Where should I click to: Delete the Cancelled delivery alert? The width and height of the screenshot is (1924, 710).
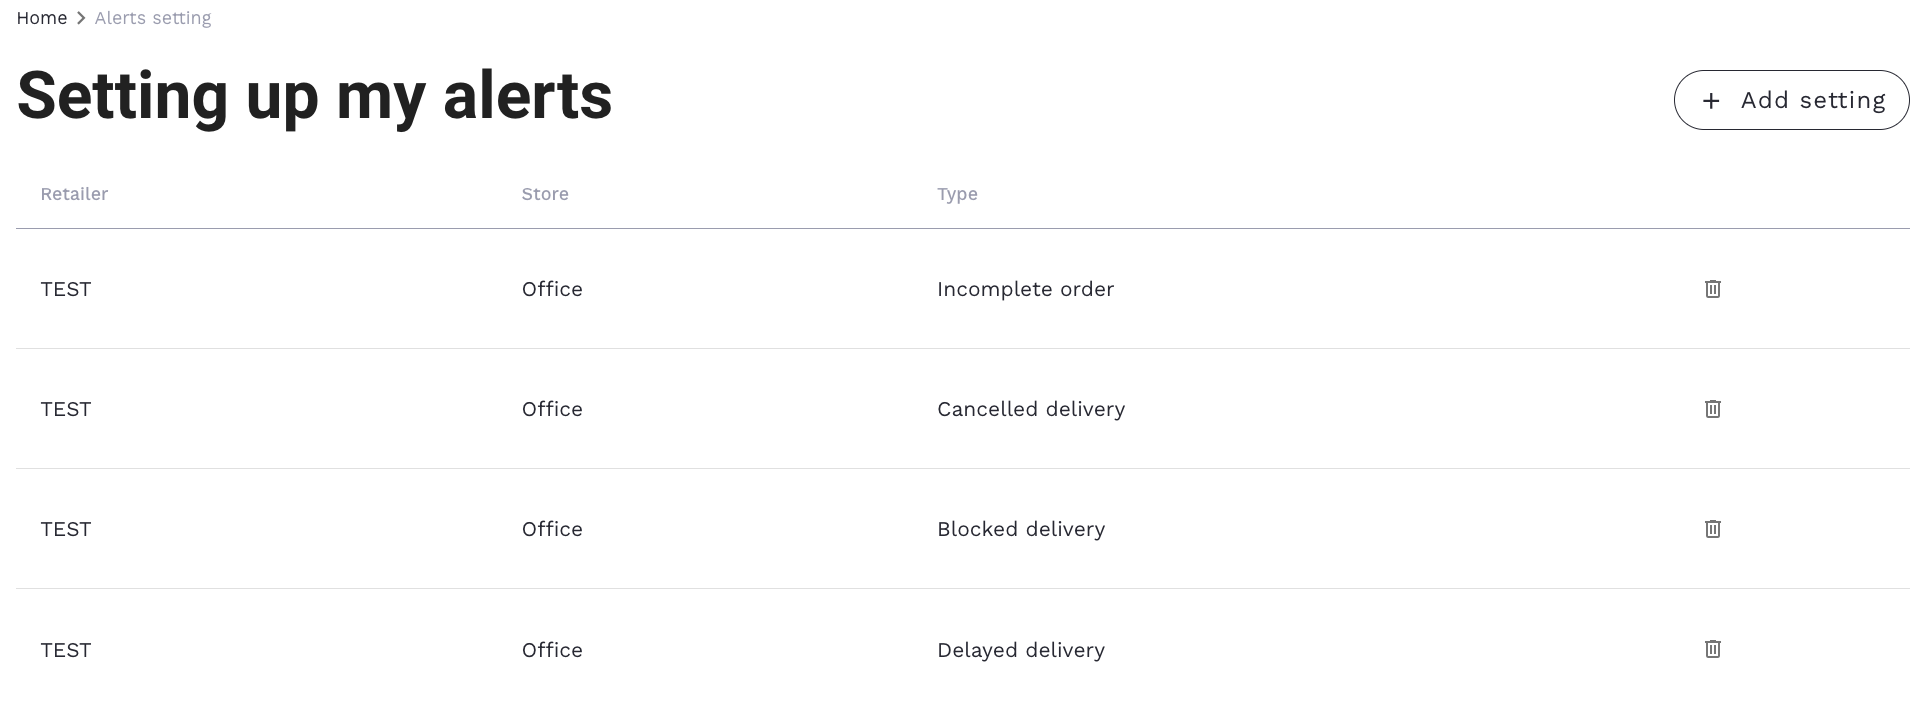[x=1712, y=409]
